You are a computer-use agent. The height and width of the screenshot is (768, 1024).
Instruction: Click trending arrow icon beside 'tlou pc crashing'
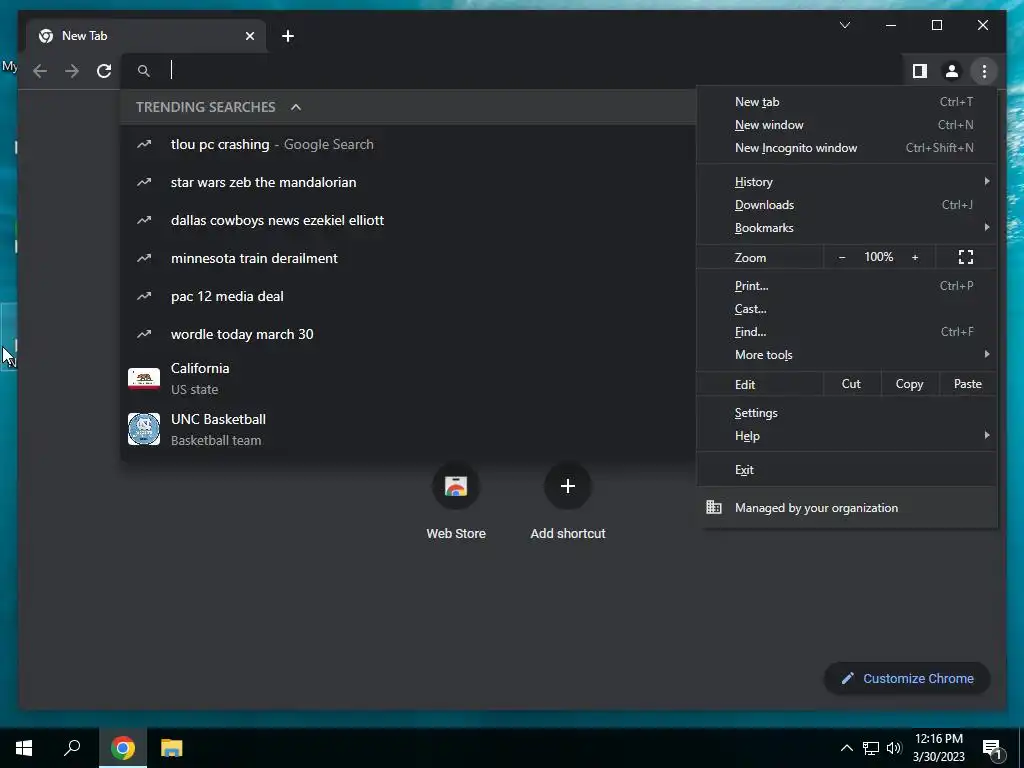click(144, 144)
